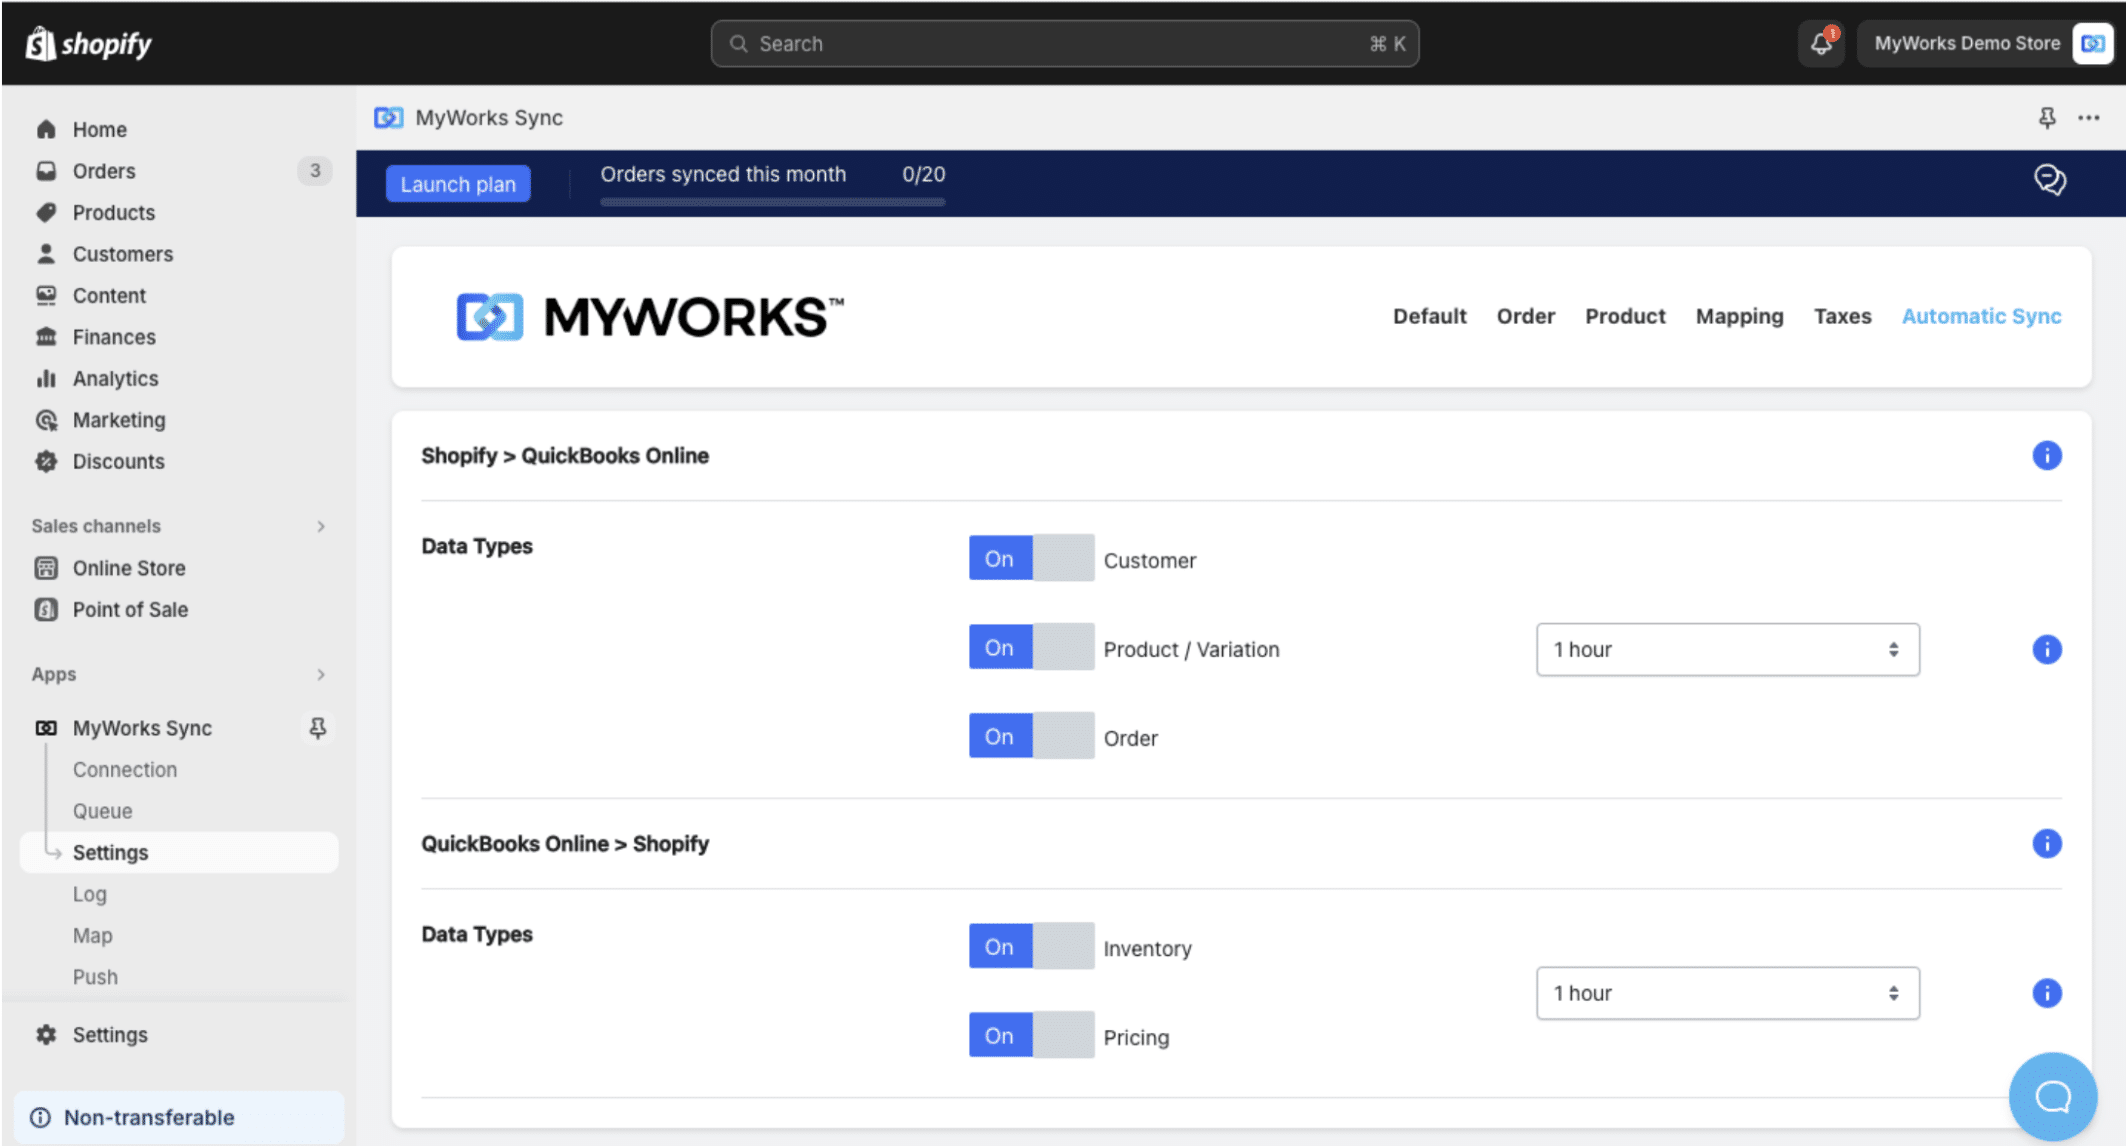The width and height of the screenshot is (2126, 1146).
Task: Toggle the Customer sync switch
Action: [x=1031, y=558]
